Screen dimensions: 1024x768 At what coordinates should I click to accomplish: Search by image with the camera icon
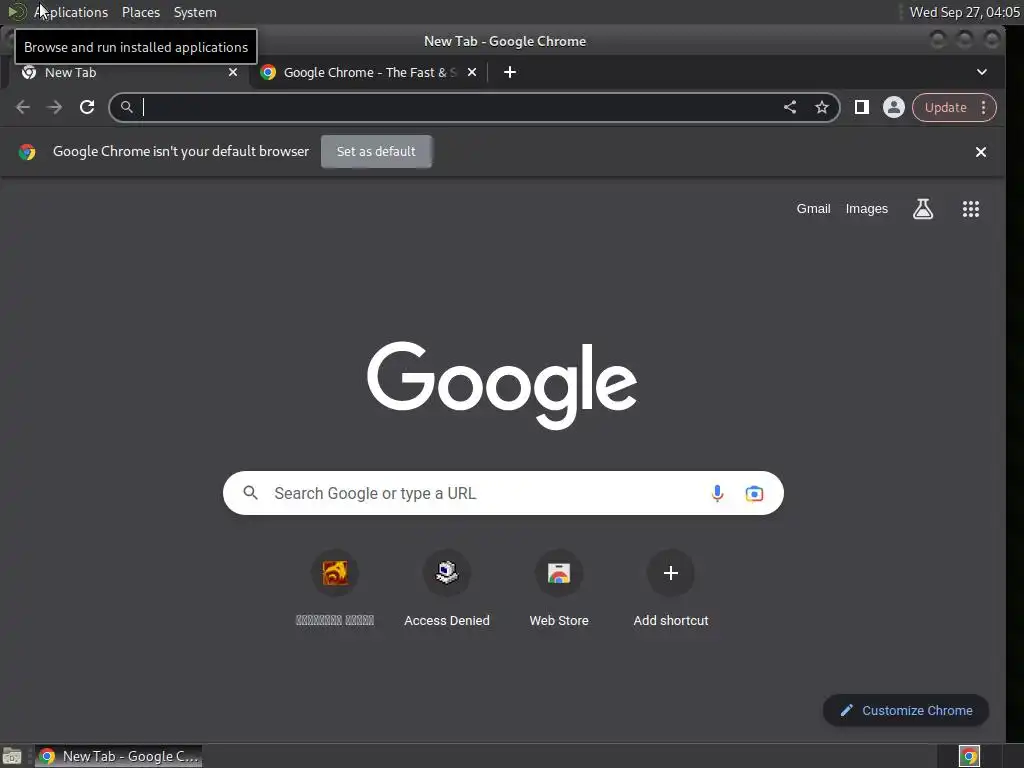click(754, 493)
